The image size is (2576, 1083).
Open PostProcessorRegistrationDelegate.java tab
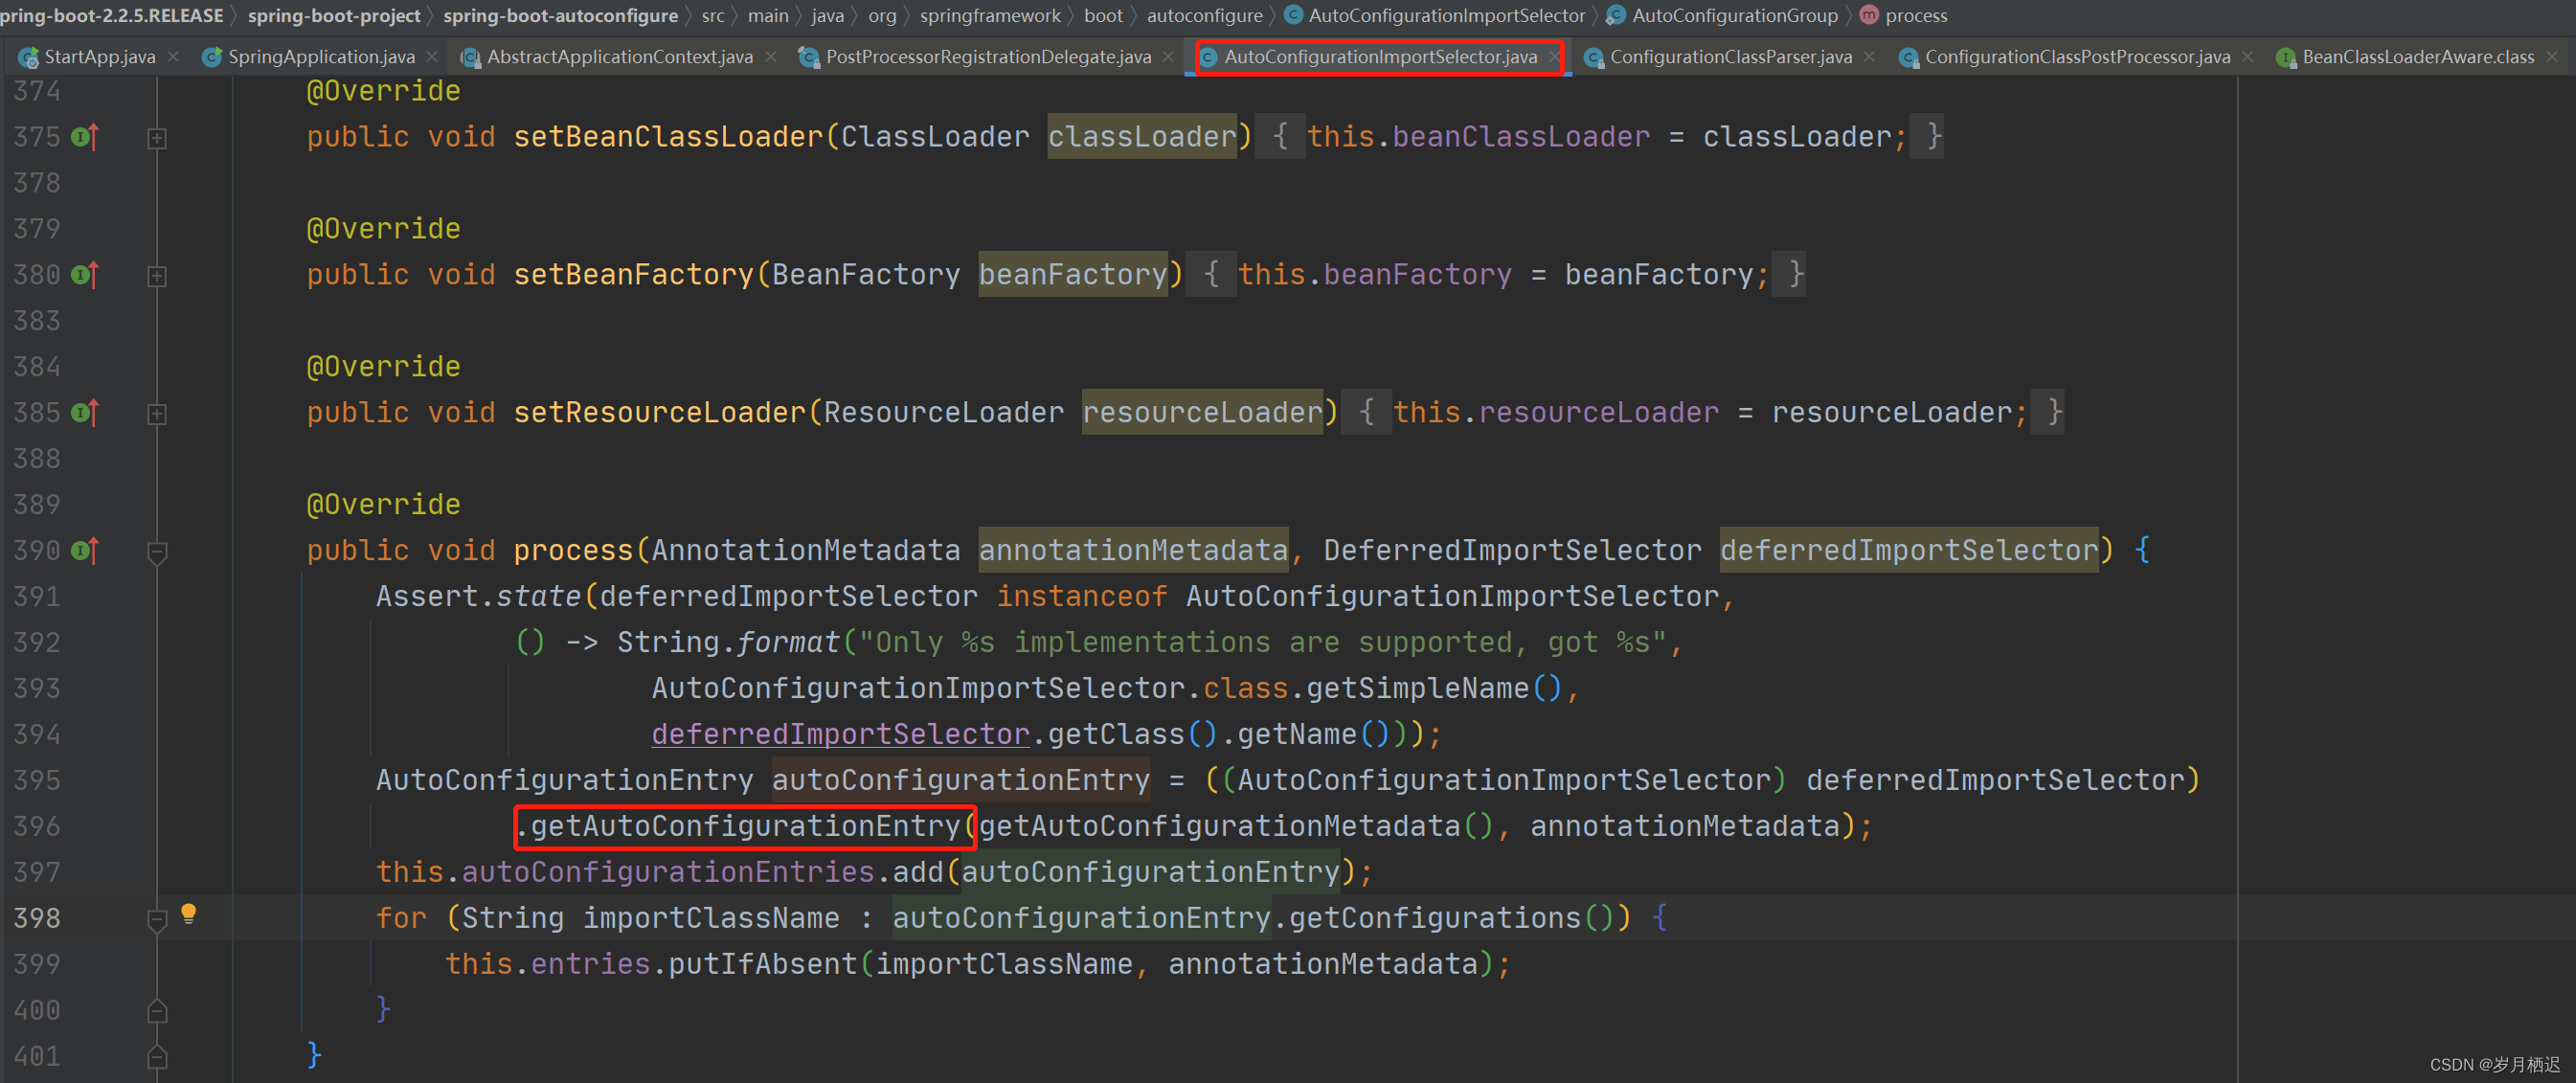987,57
